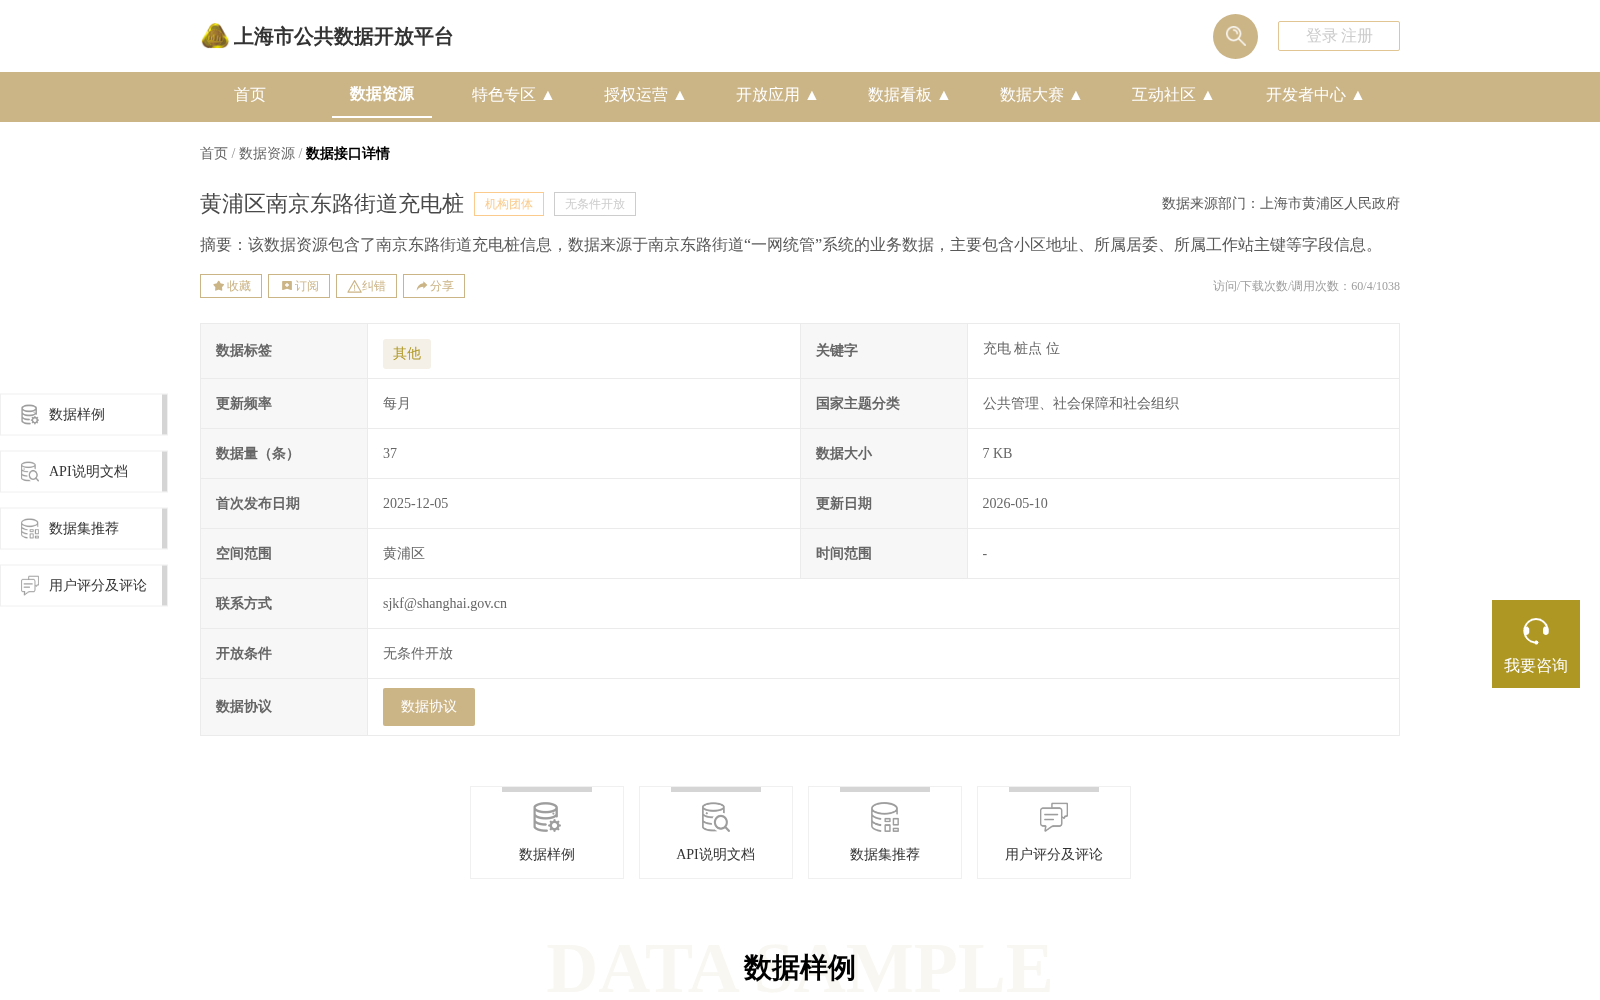This screenshot has height=1000, width=1600.
Task: Click the 7 KB data size value
Action: 997,454
